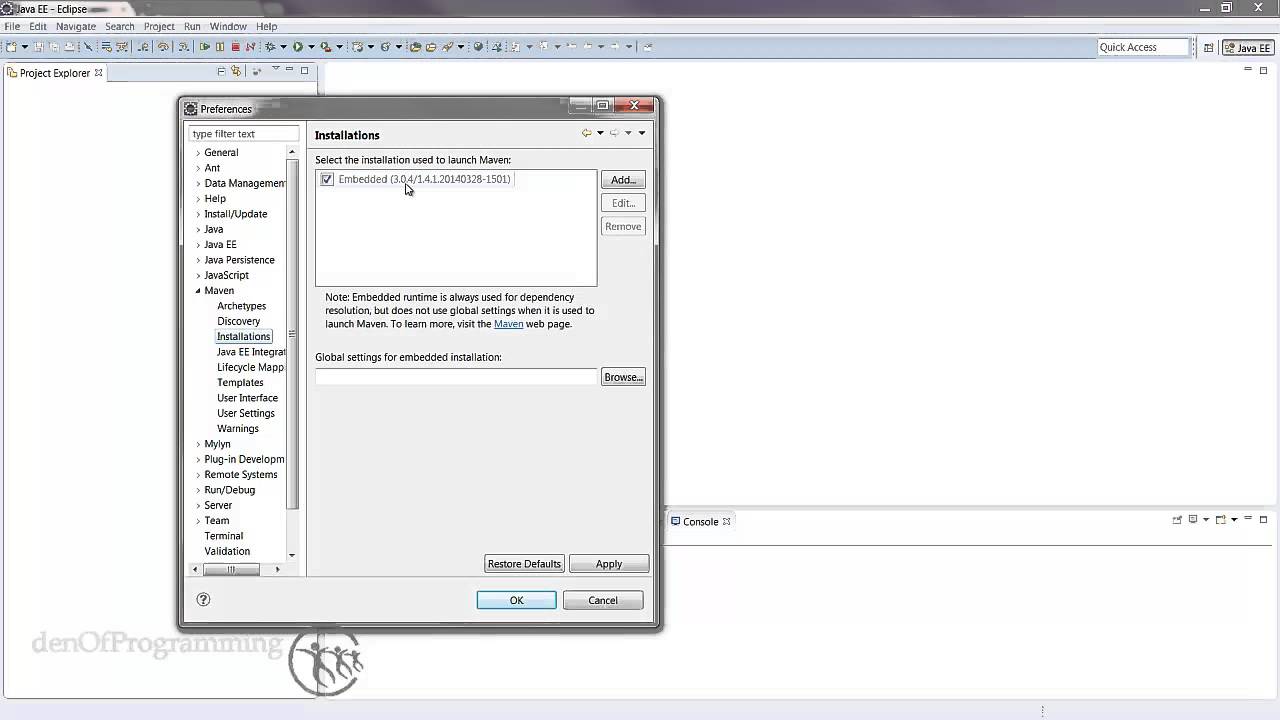The image size is (1280, 720).
Task: Click the Resume debug icon
Action: pos(205,46)
